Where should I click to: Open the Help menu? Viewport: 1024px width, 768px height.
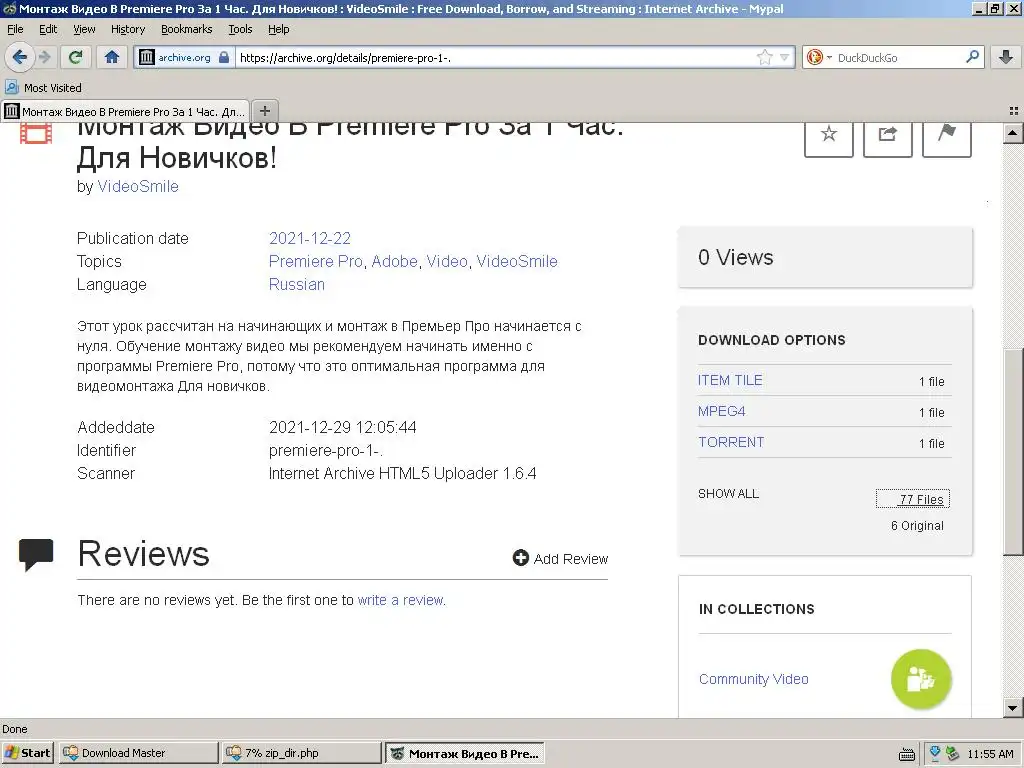pos(278,29)
